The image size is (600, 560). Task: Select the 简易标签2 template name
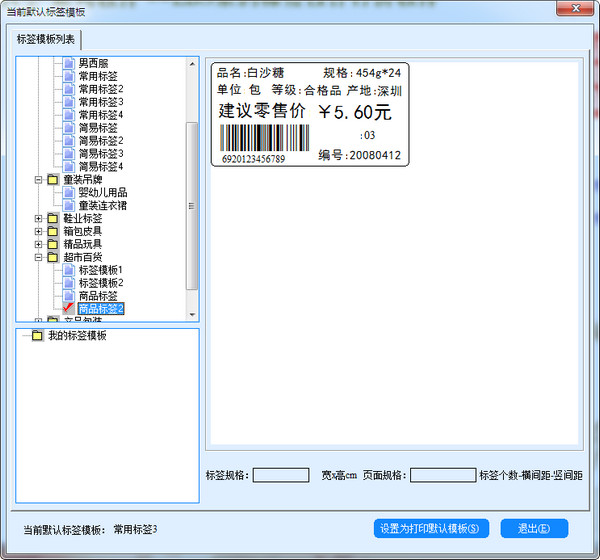coord(101,140)
